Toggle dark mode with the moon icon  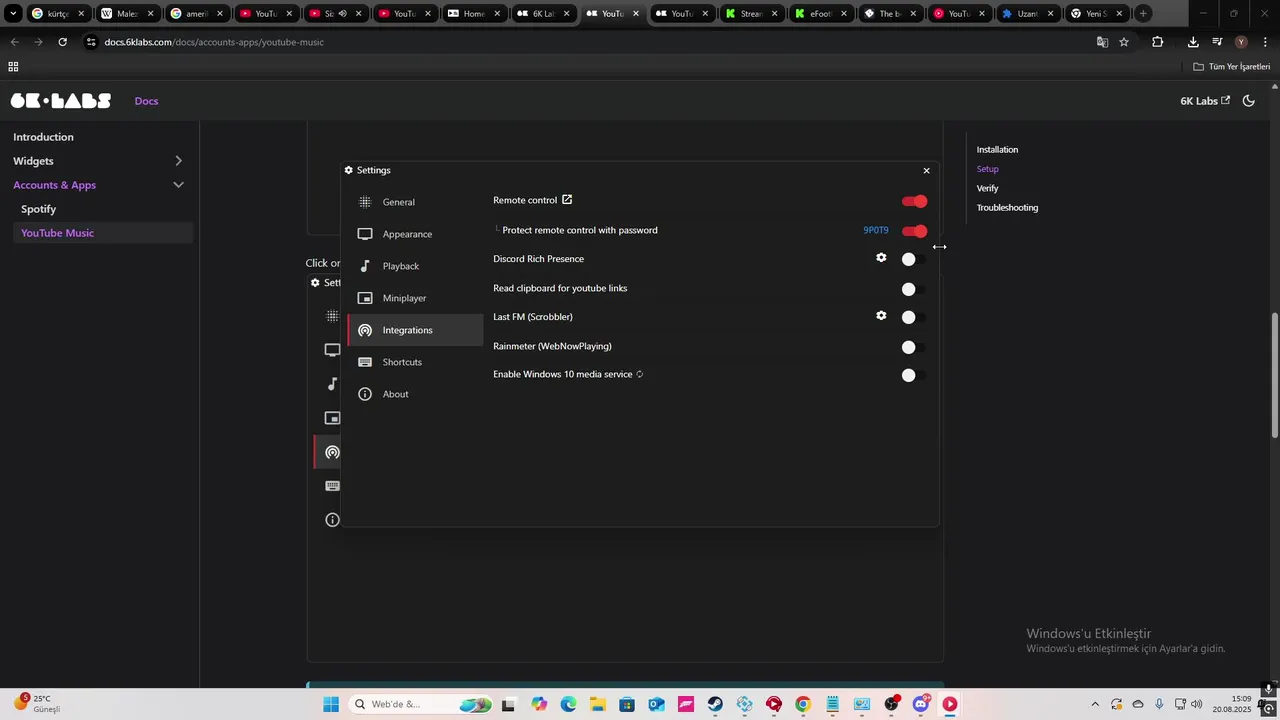click(x=1248, y=101)
